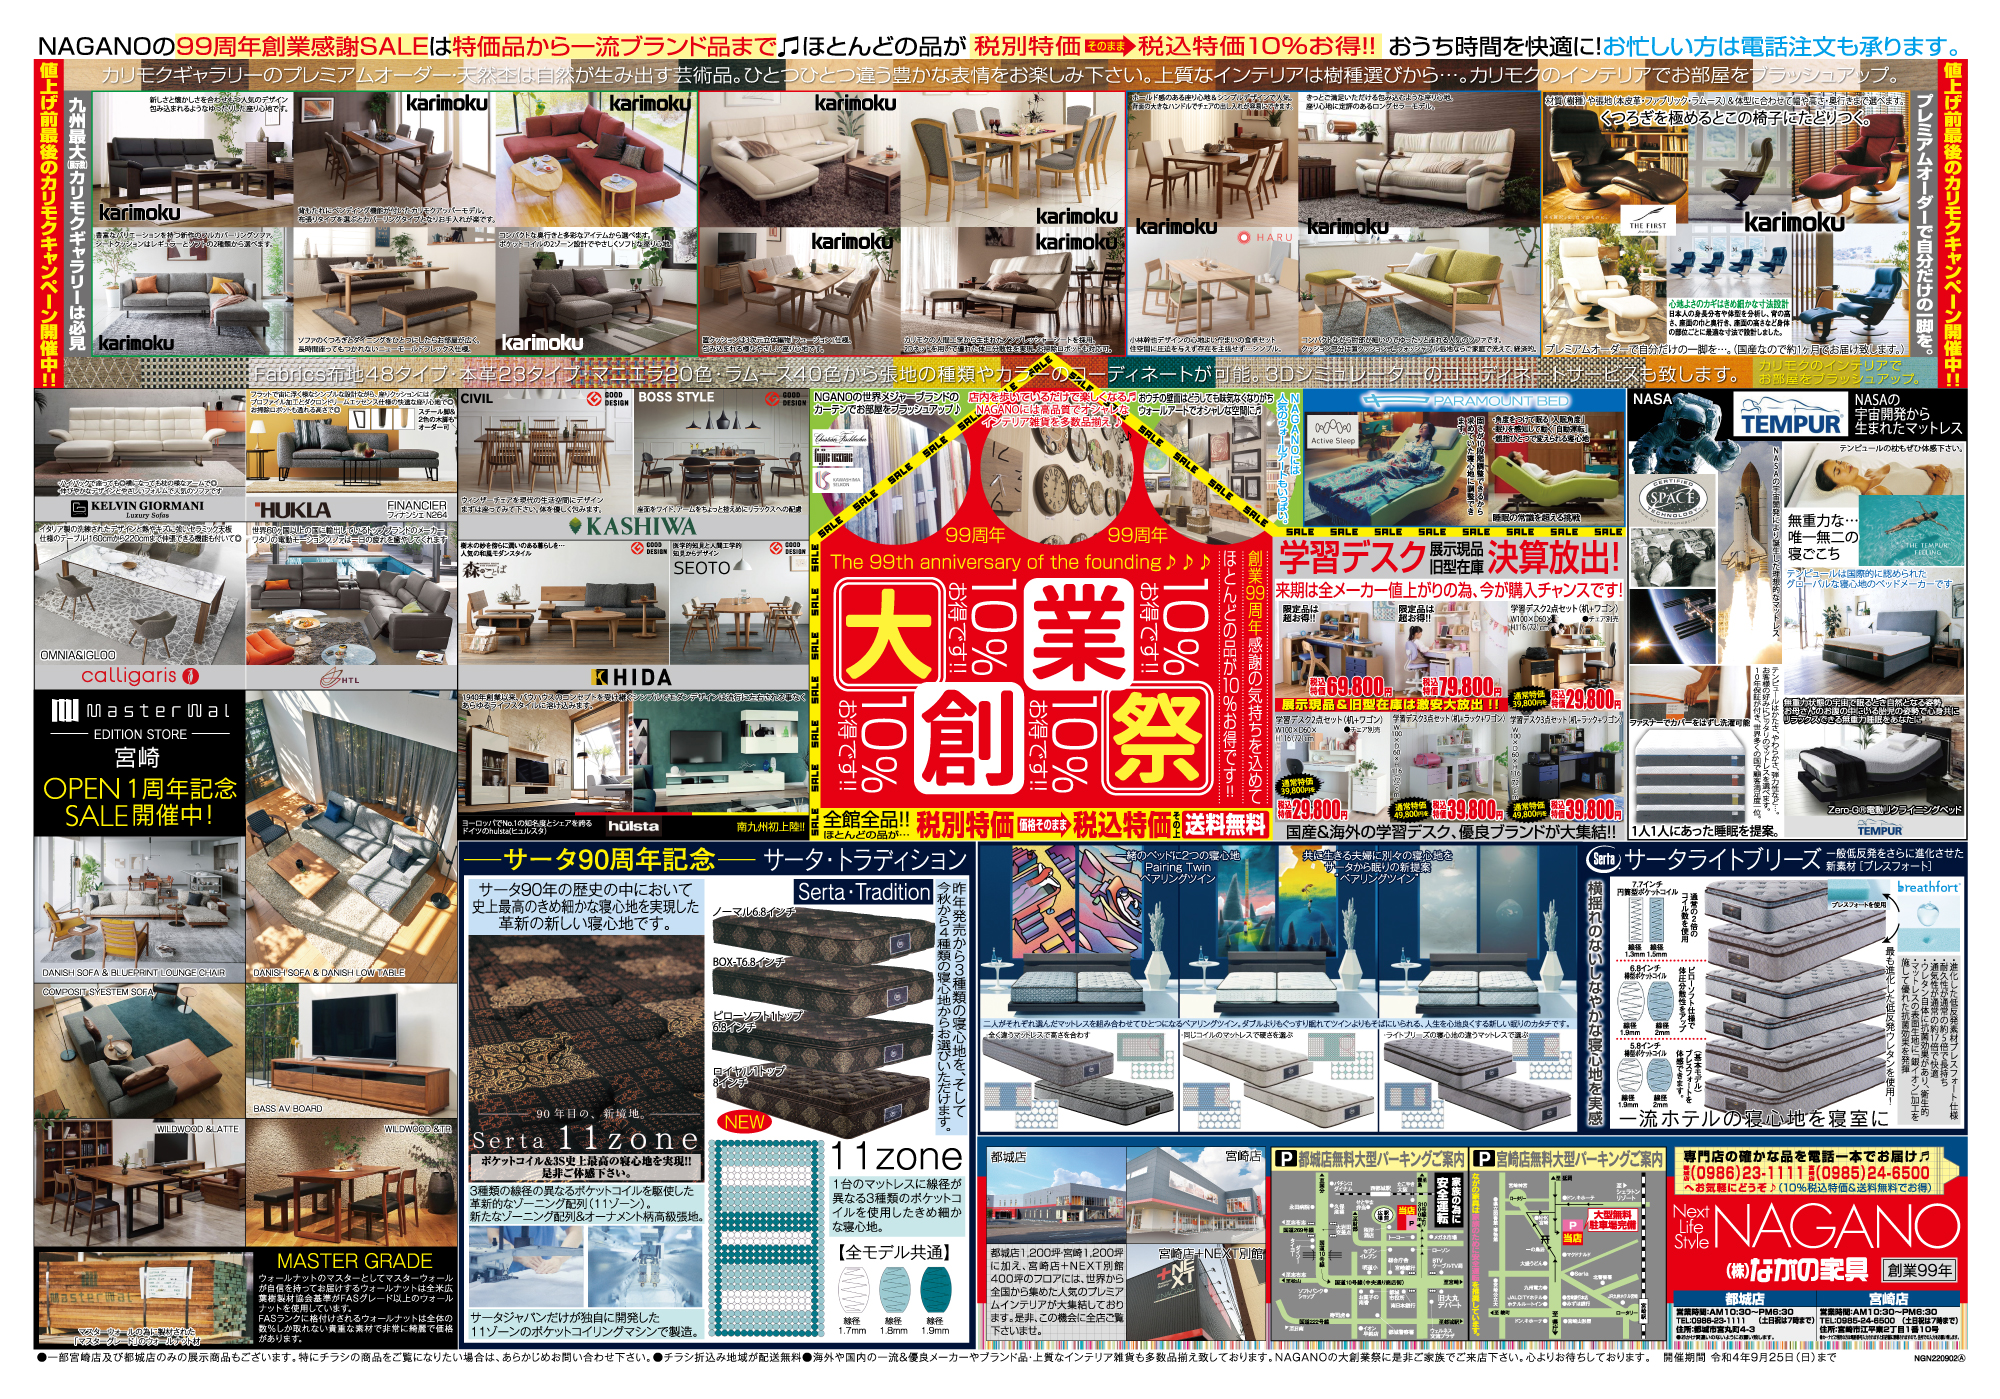Image resolution: width=2000 pixels, height=1399 pixels.
Task: Select the round Serta logo beside サータライトブリーズ
Action: coord(1603,859)
